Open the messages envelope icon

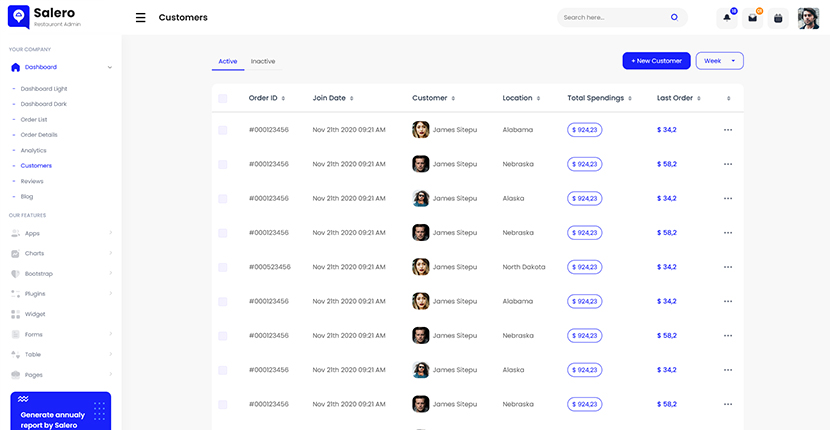click(752, 18)
